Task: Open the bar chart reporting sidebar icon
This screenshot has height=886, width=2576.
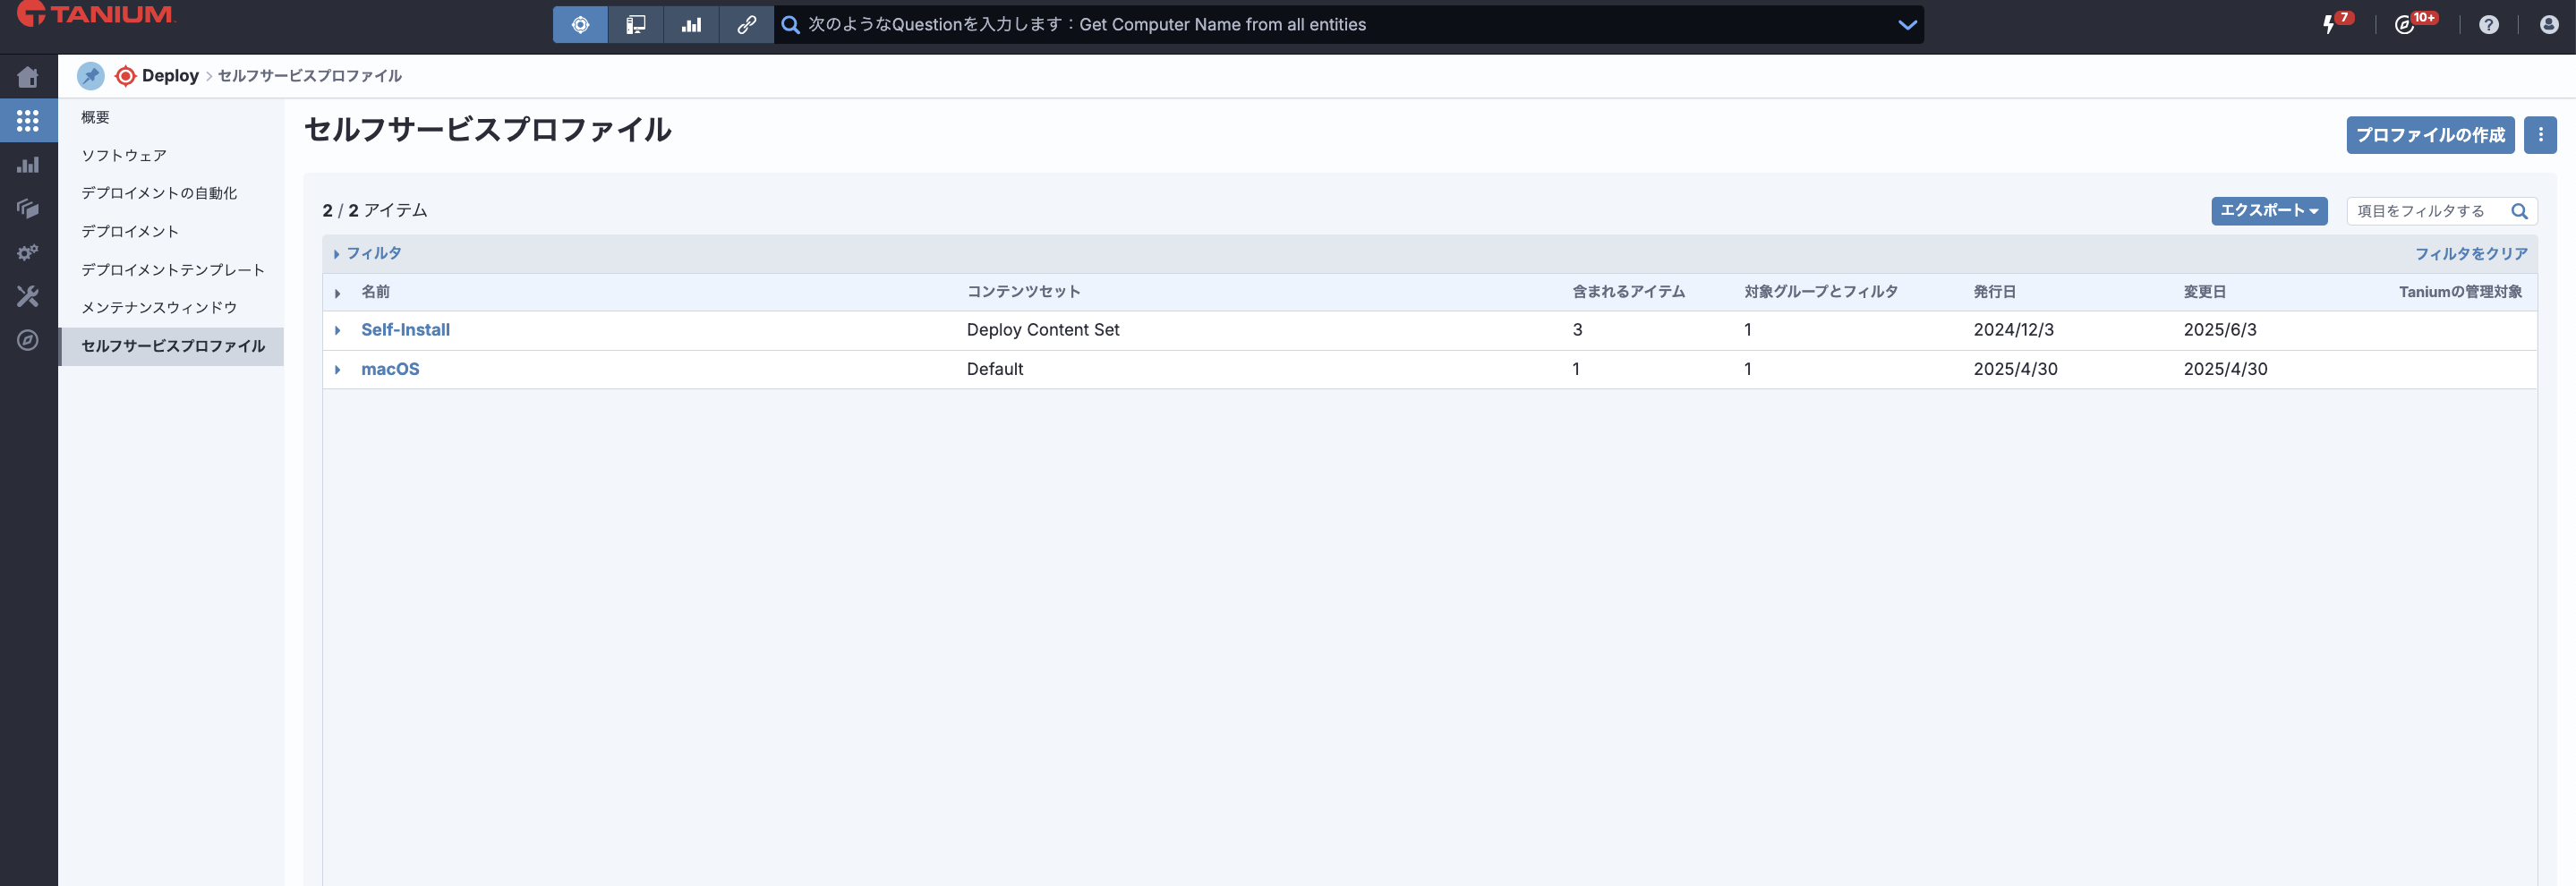Action: (x=28, y=165)
